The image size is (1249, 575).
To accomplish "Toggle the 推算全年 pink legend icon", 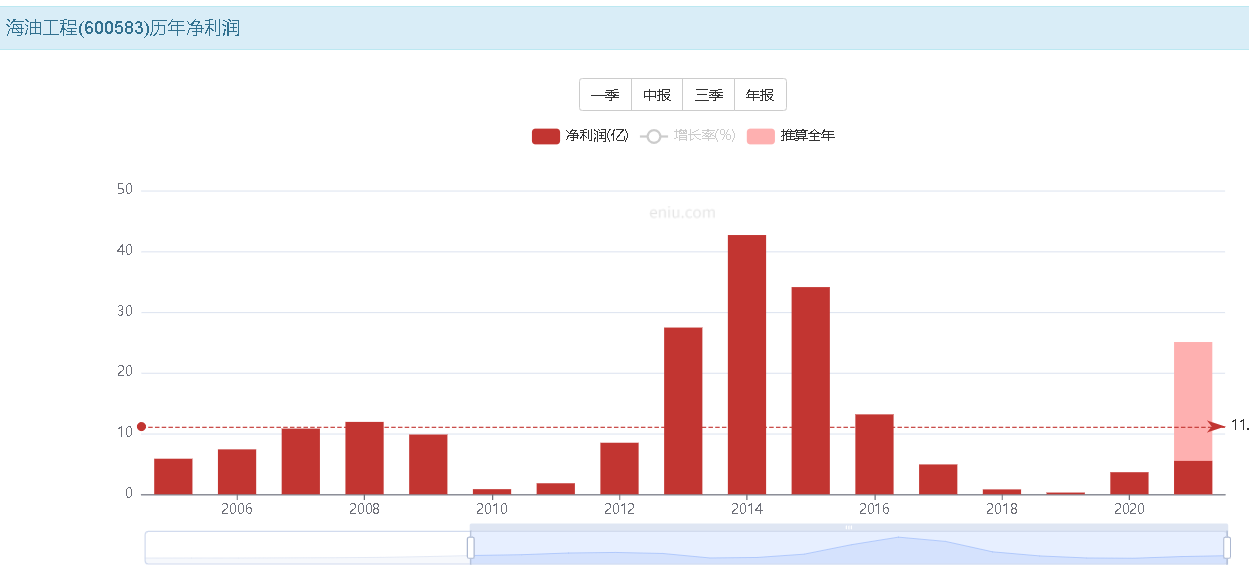I will 760,136.
